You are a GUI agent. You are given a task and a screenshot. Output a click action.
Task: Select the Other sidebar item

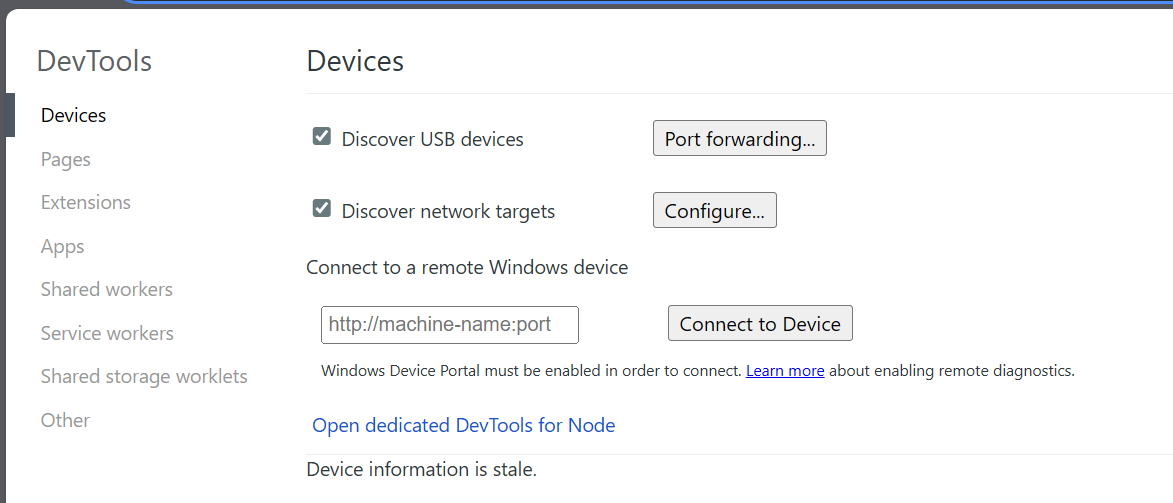click(x=65, y=420)
